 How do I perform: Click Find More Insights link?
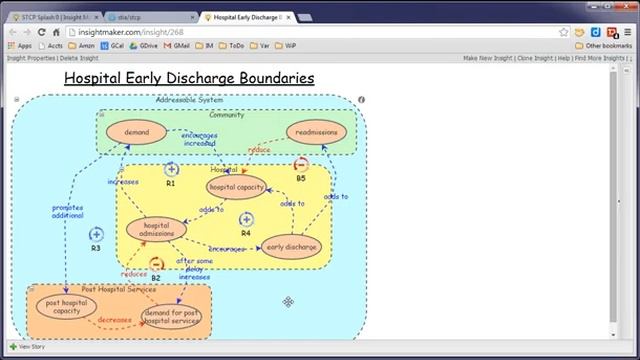(600, 58)
